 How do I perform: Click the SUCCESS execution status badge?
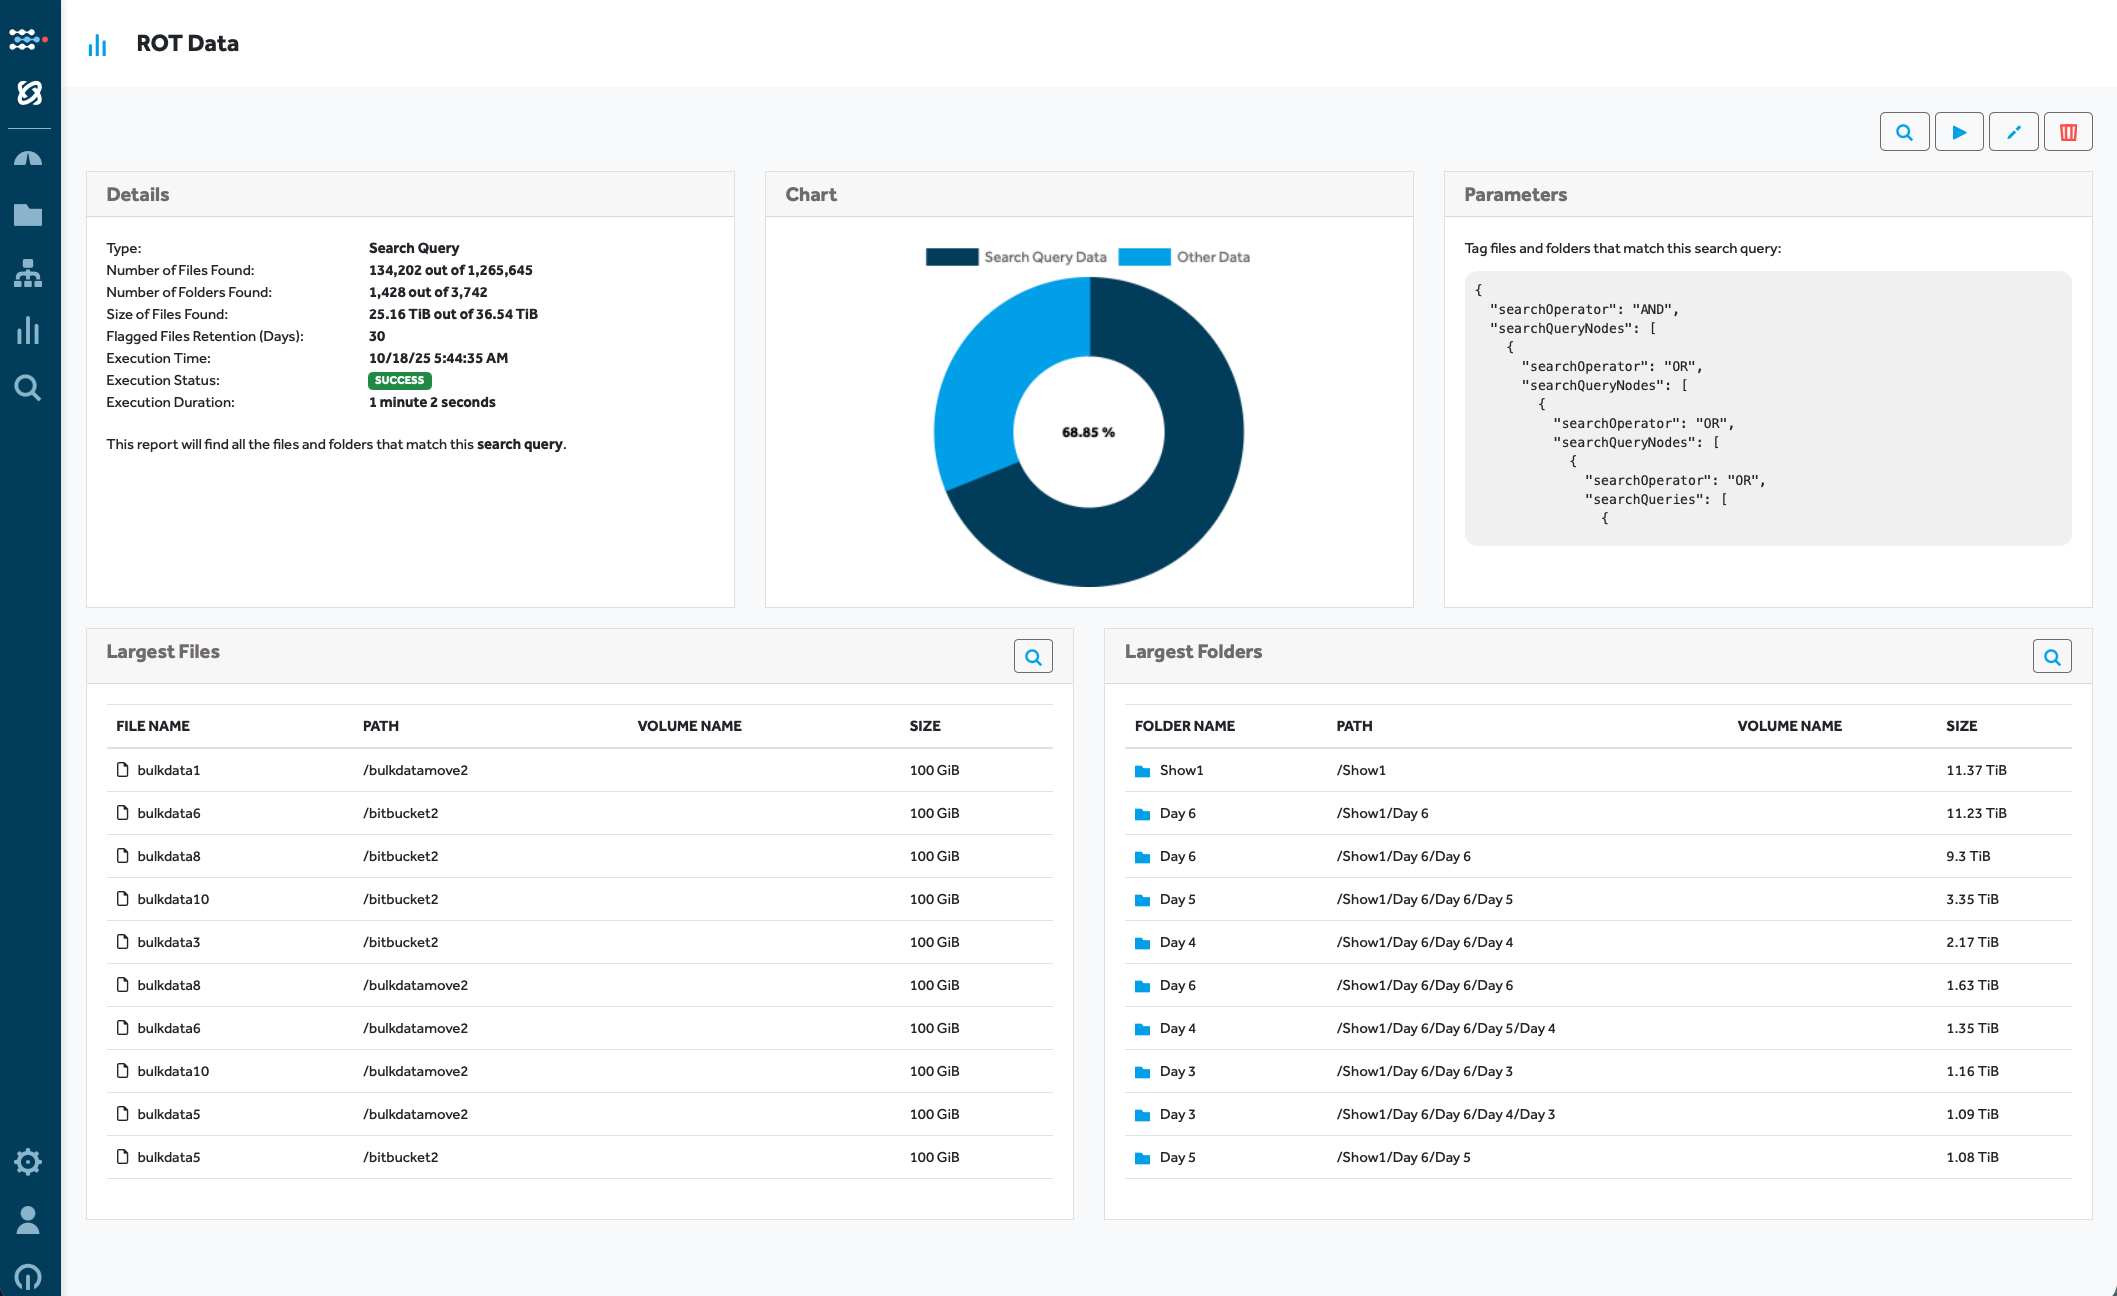coord(399,380)
